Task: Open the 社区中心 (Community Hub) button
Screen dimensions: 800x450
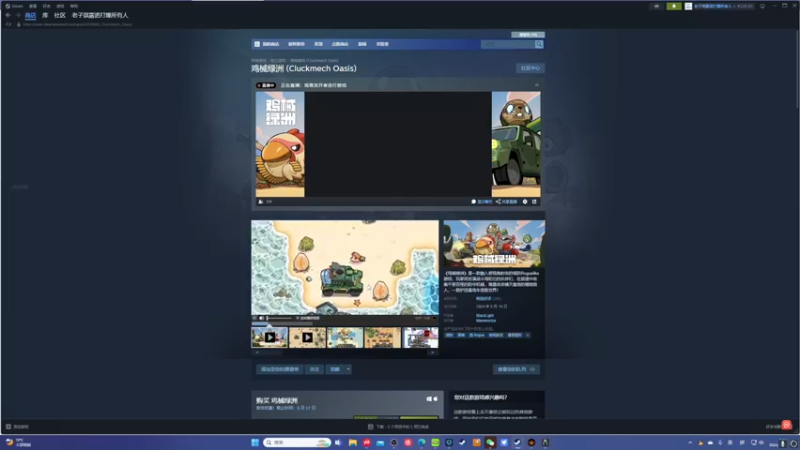Action: pos(531,68)
